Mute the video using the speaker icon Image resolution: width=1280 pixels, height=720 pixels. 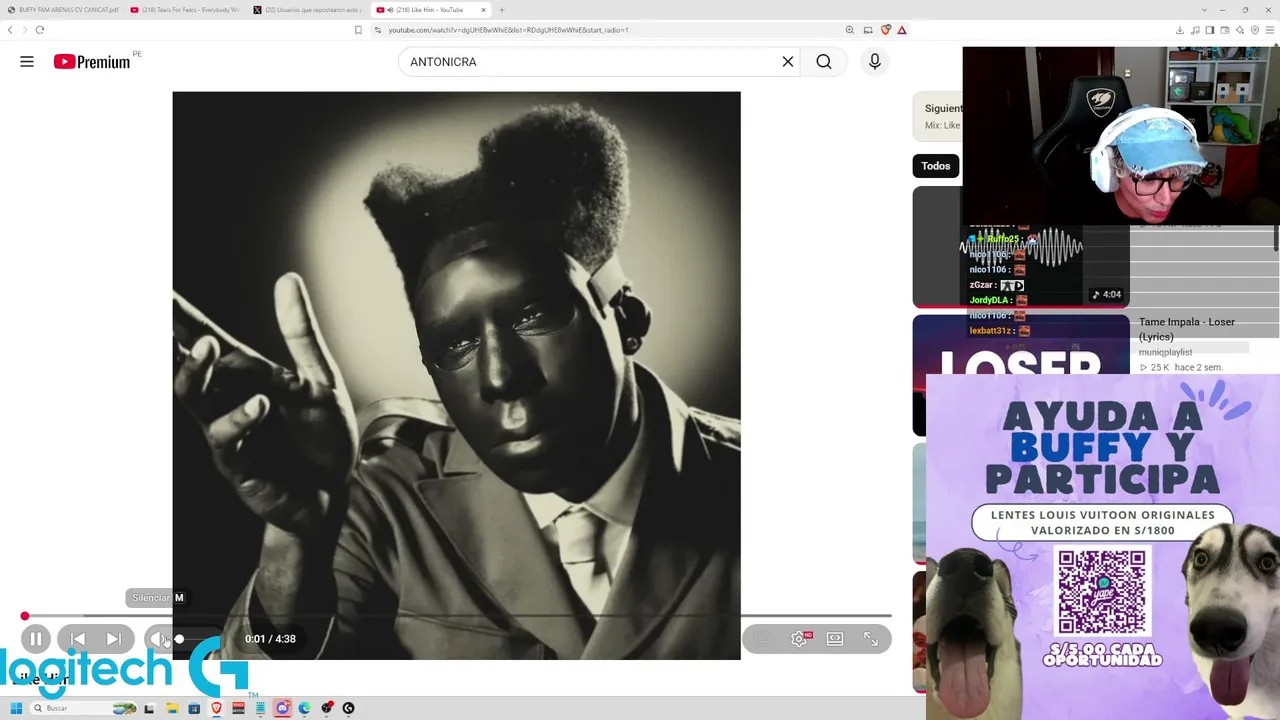[158, 639]
